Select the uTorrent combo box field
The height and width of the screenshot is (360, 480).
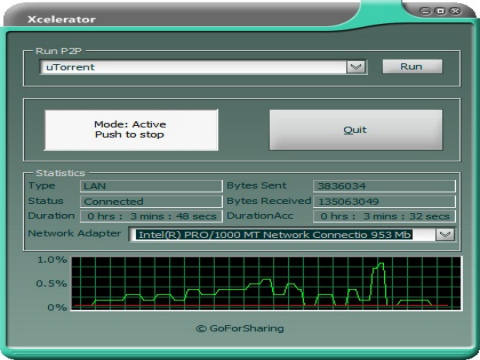(x=203, y=67)
